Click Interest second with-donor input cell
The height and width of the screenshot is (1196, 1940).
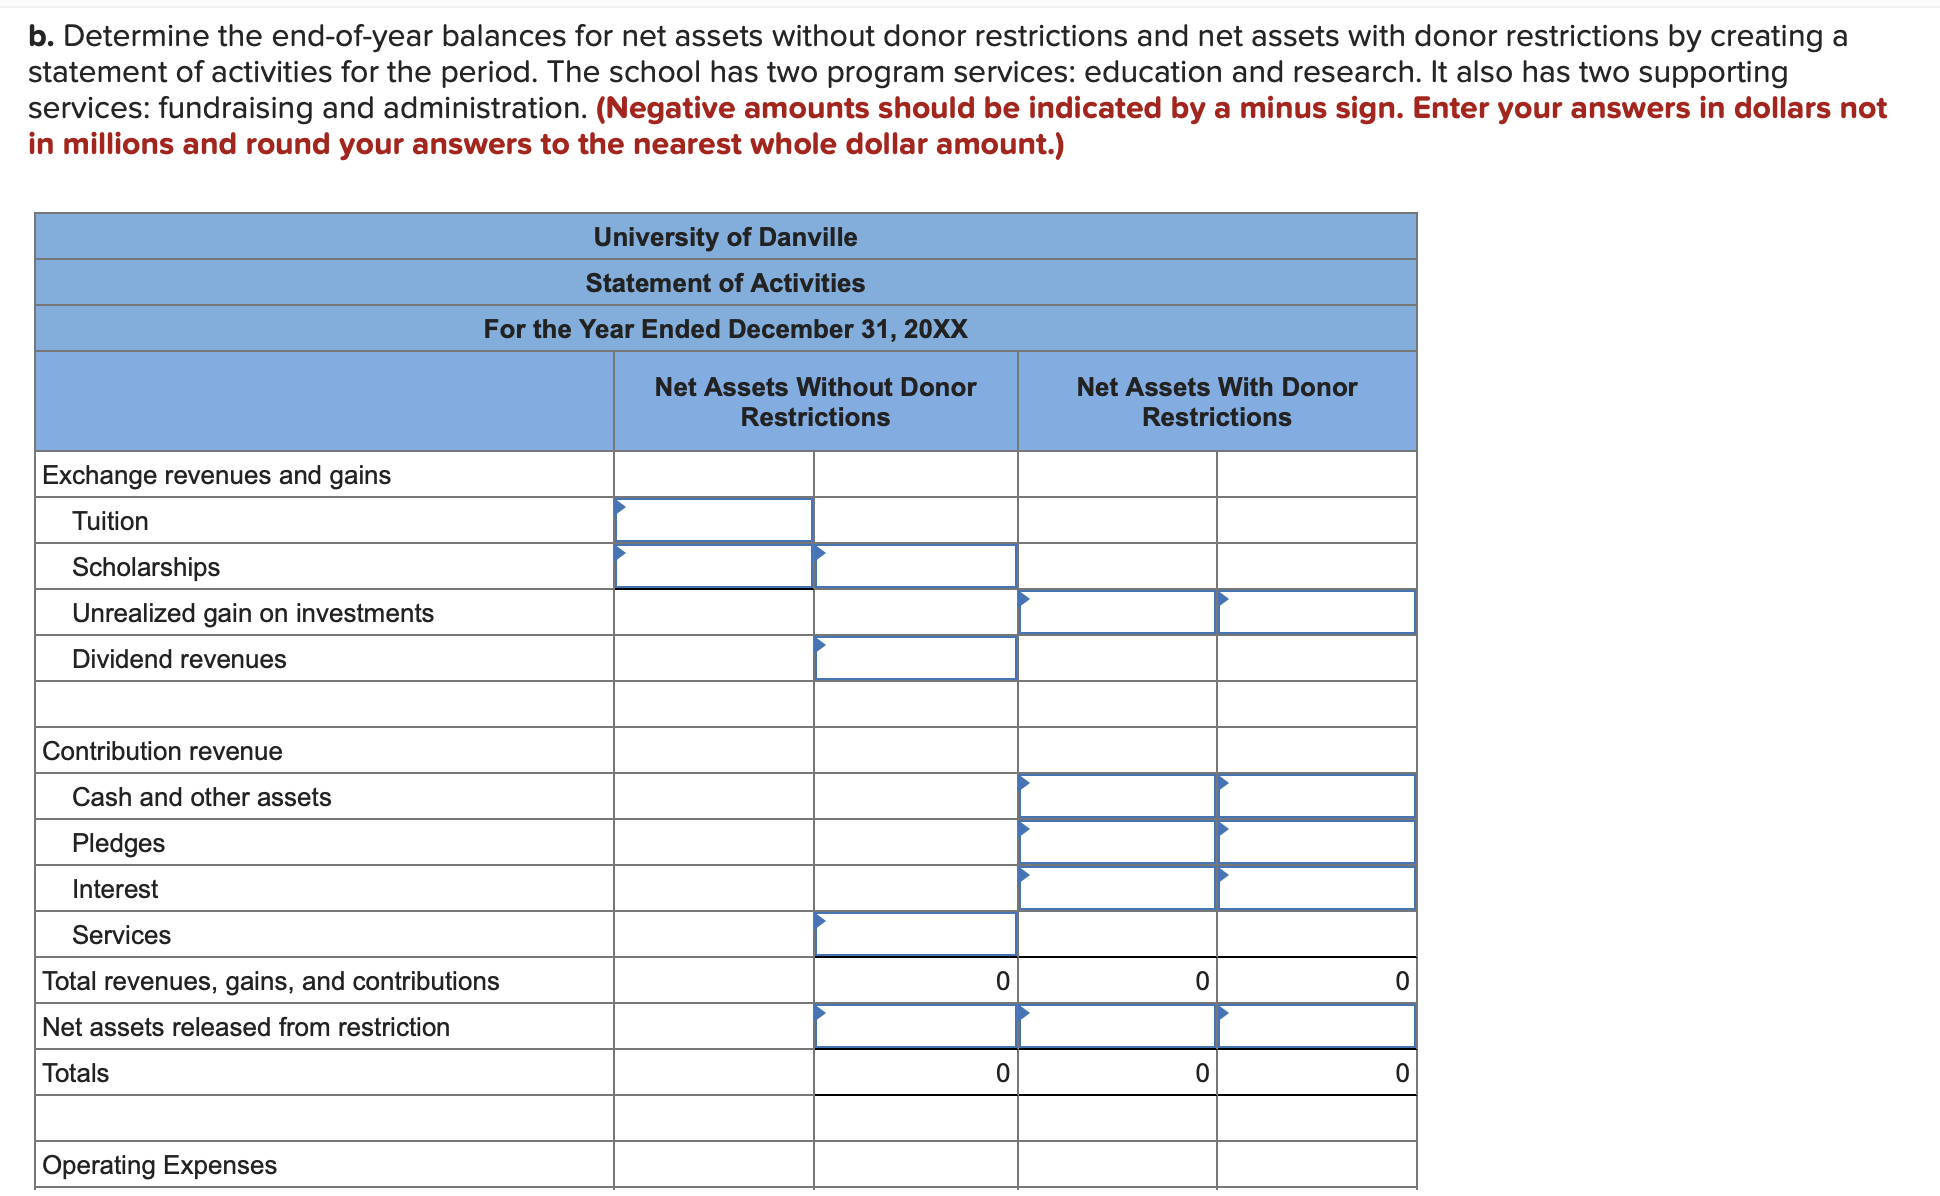coord(1316,888)
